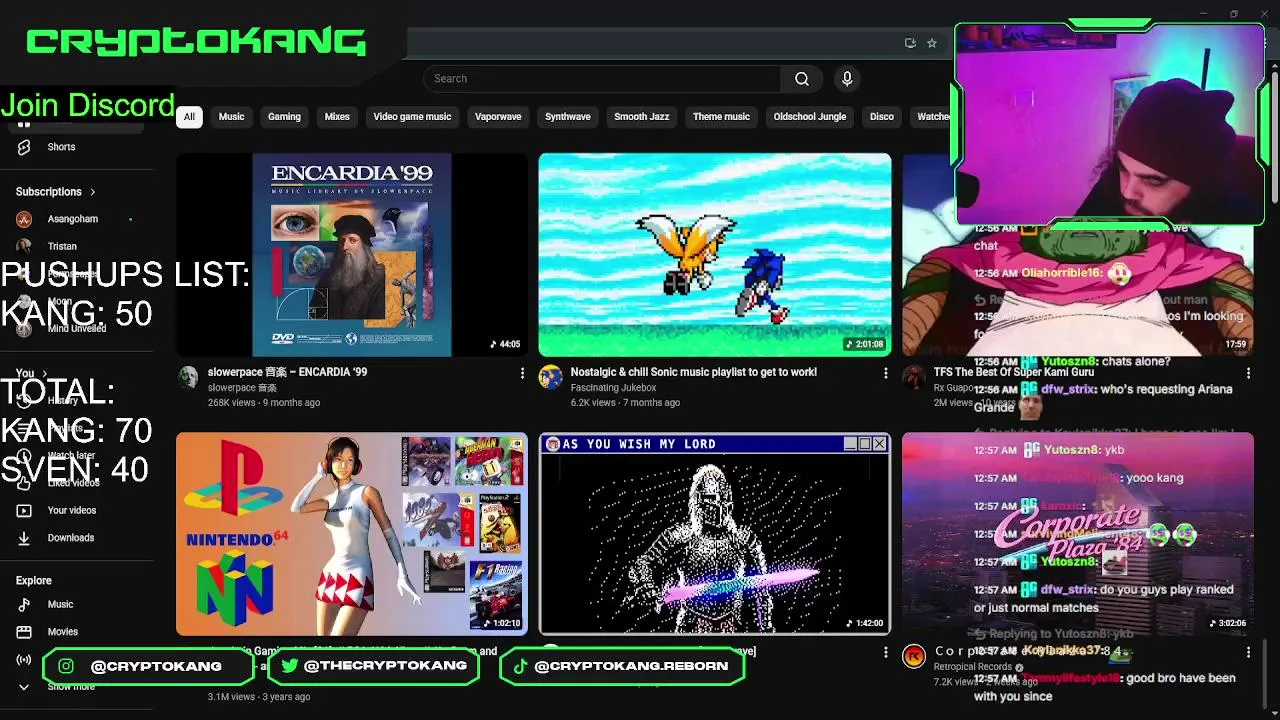Select the Theme music filter chip
Image resolution: width=1280 pixels, height=720 pixels.
(x=721, y=117)
